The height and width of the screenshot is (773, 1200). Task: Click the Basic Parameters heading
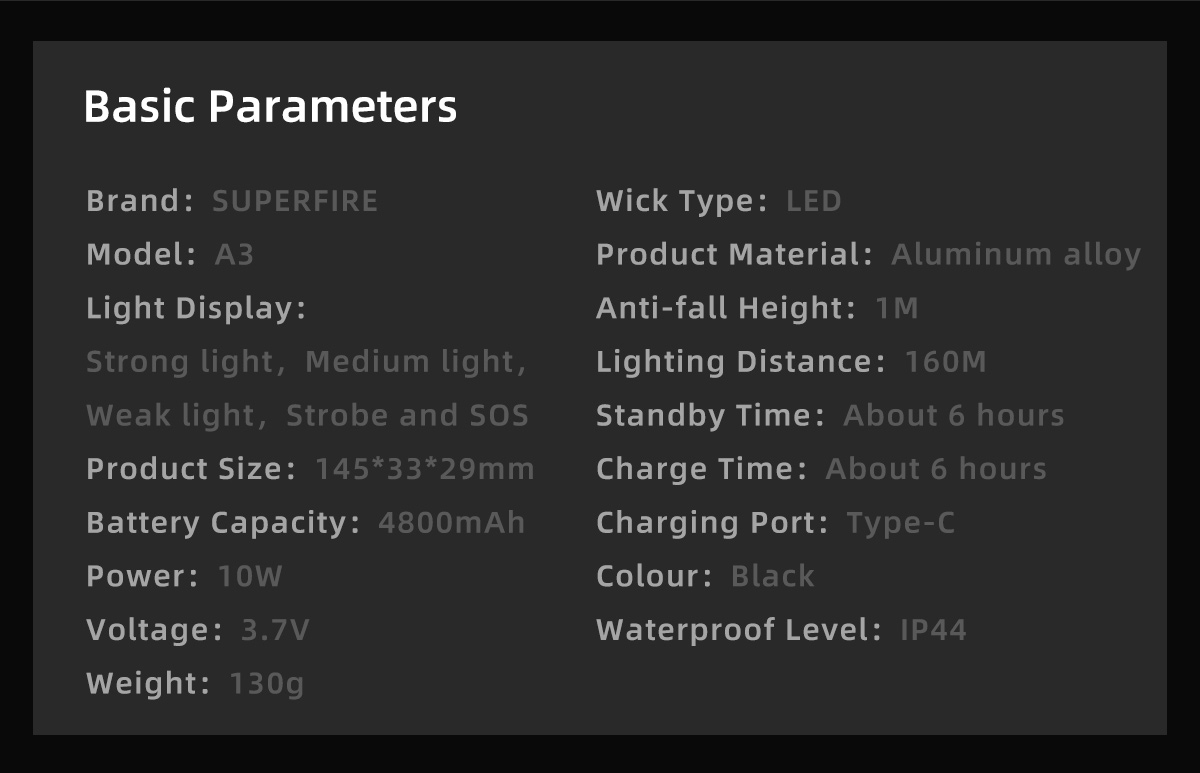(270, 106)
